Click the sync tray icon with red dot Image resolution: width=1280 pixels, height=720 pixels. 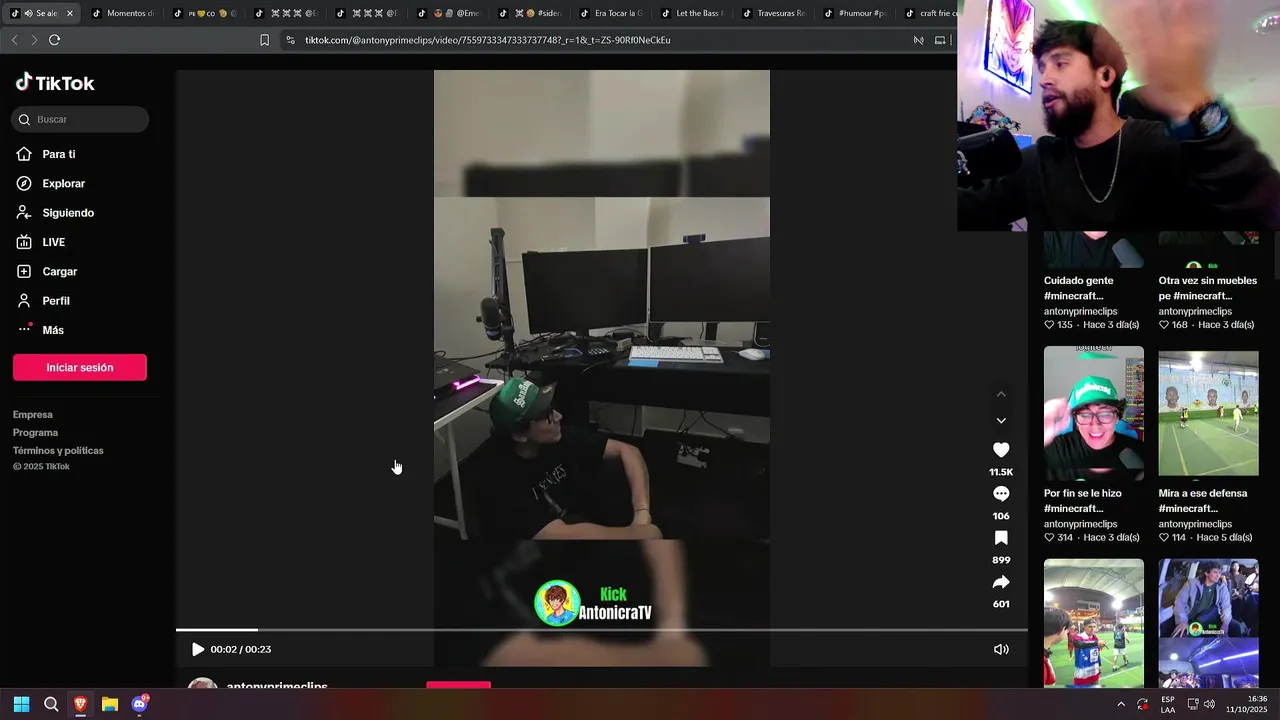[1143, 704]
